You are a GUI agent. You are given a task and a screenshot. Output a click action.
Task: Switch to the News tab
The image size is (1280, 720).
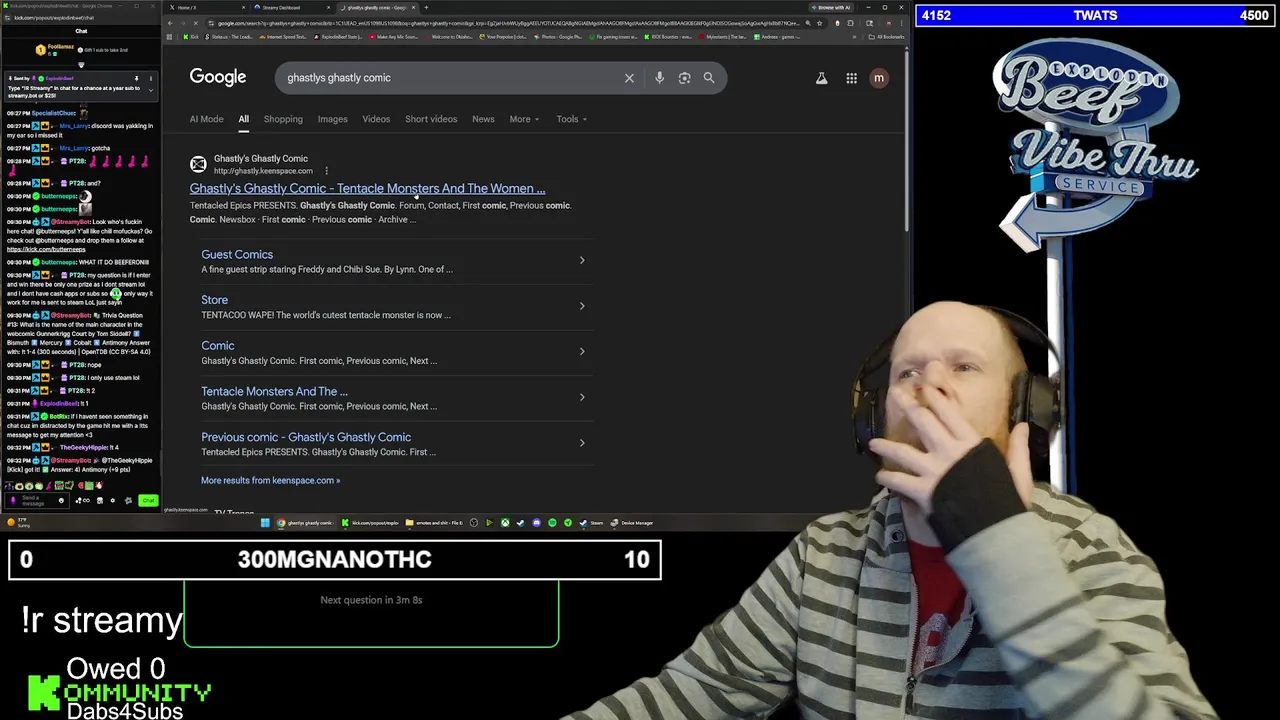[483, 119]
